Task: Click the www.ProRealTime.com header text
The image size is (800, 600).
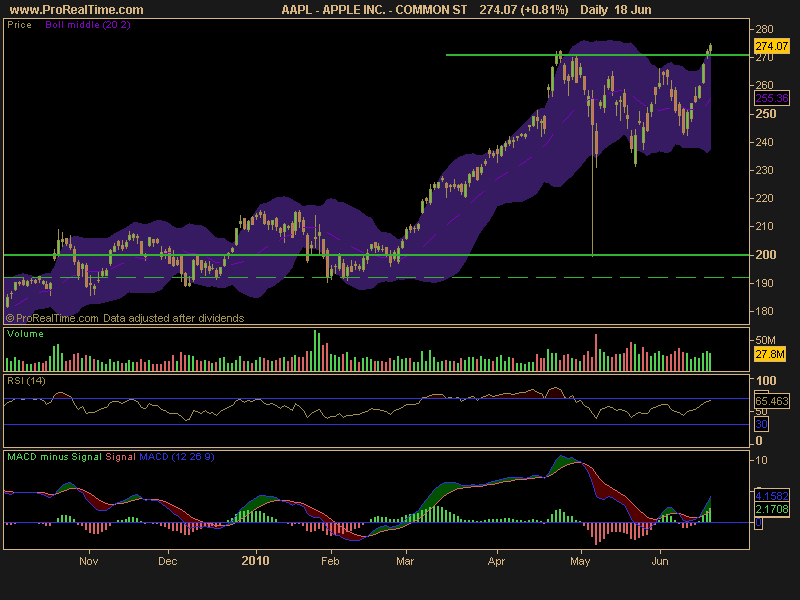Action: [77, 10]
